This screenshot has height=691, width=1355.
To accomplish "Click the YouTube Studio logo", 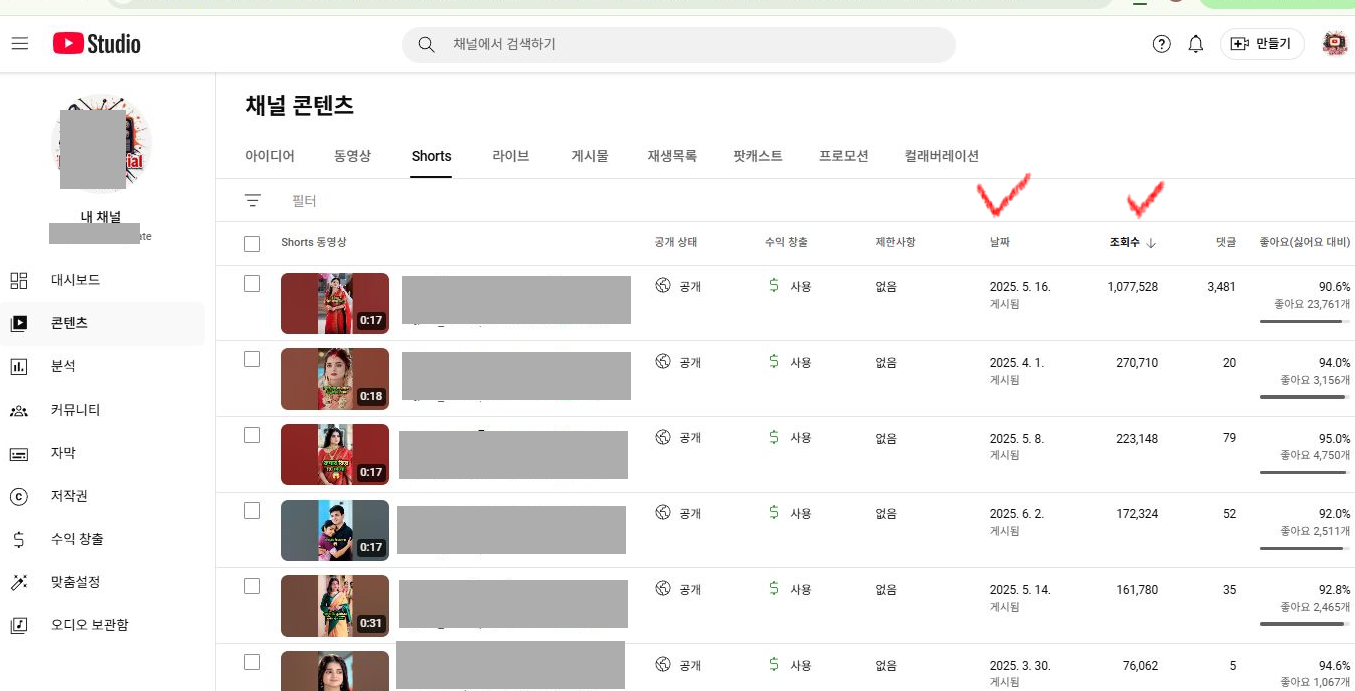I will pos(97,44).
